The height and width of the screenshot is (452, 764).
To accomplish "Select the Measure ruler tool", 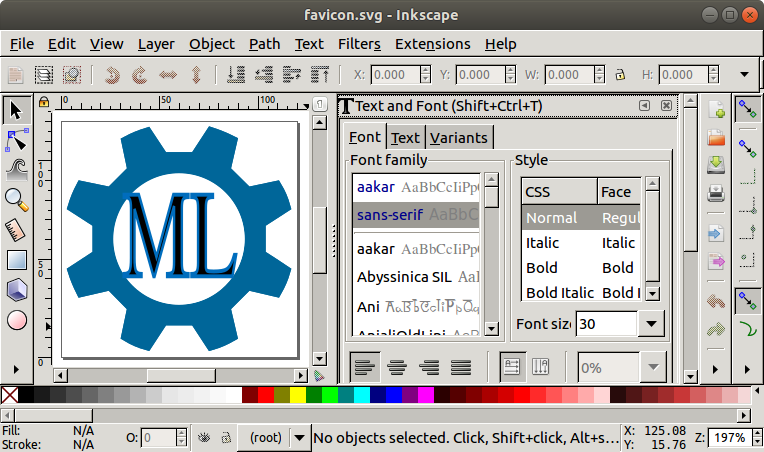I will pos(17,230).
